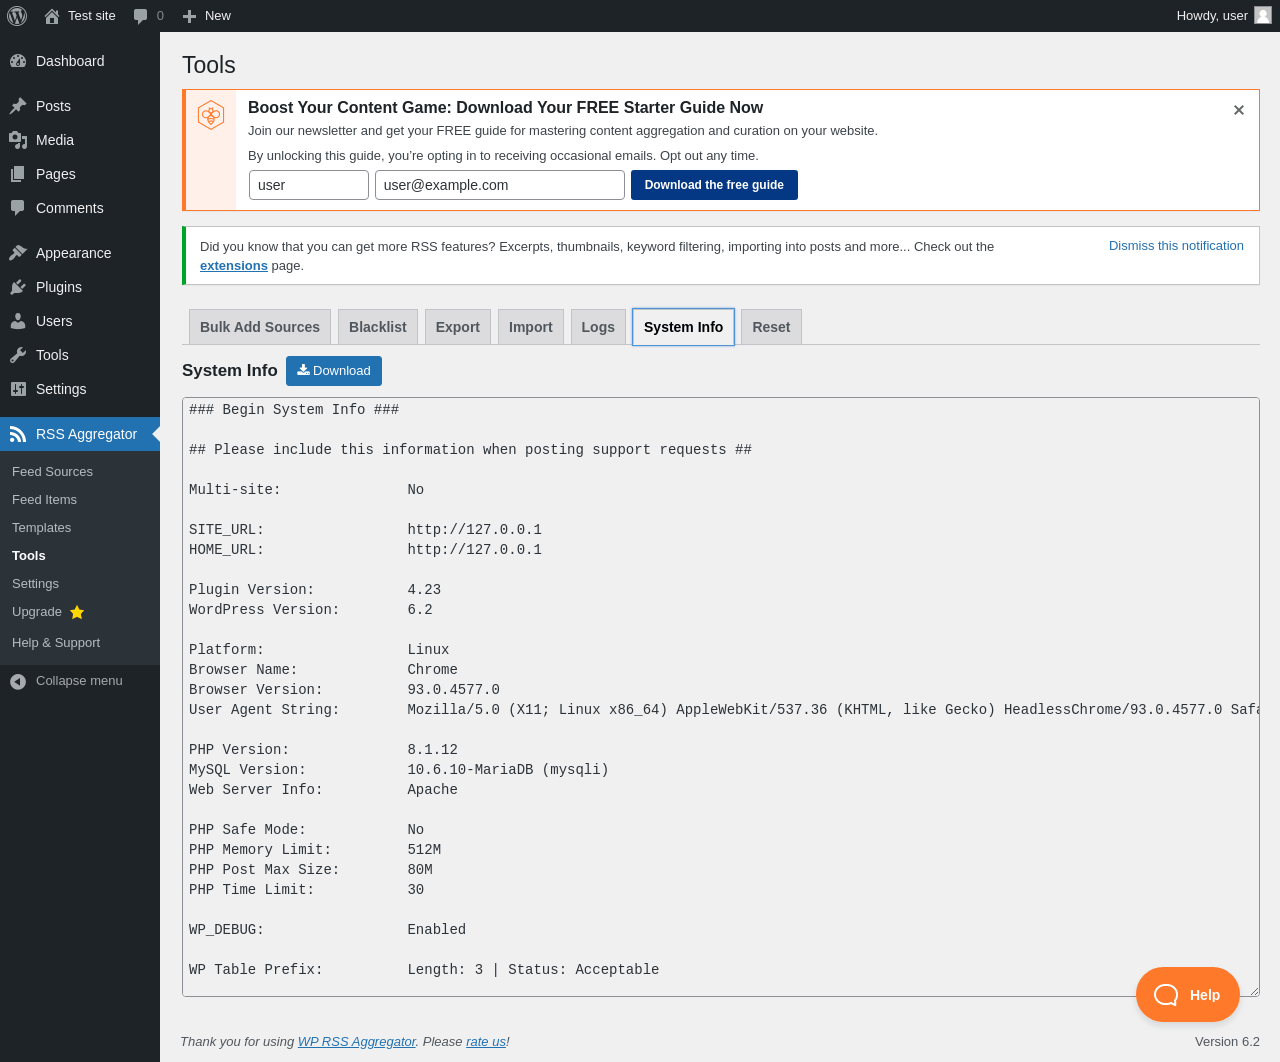Click Download the free guide button
The height and width of the screenshot is (1062, 1280).
coord(714,185)
